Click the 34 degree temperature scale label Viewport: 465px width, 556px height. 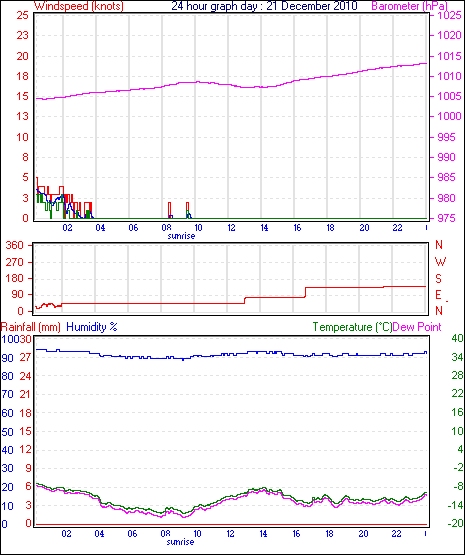(457, 357)
